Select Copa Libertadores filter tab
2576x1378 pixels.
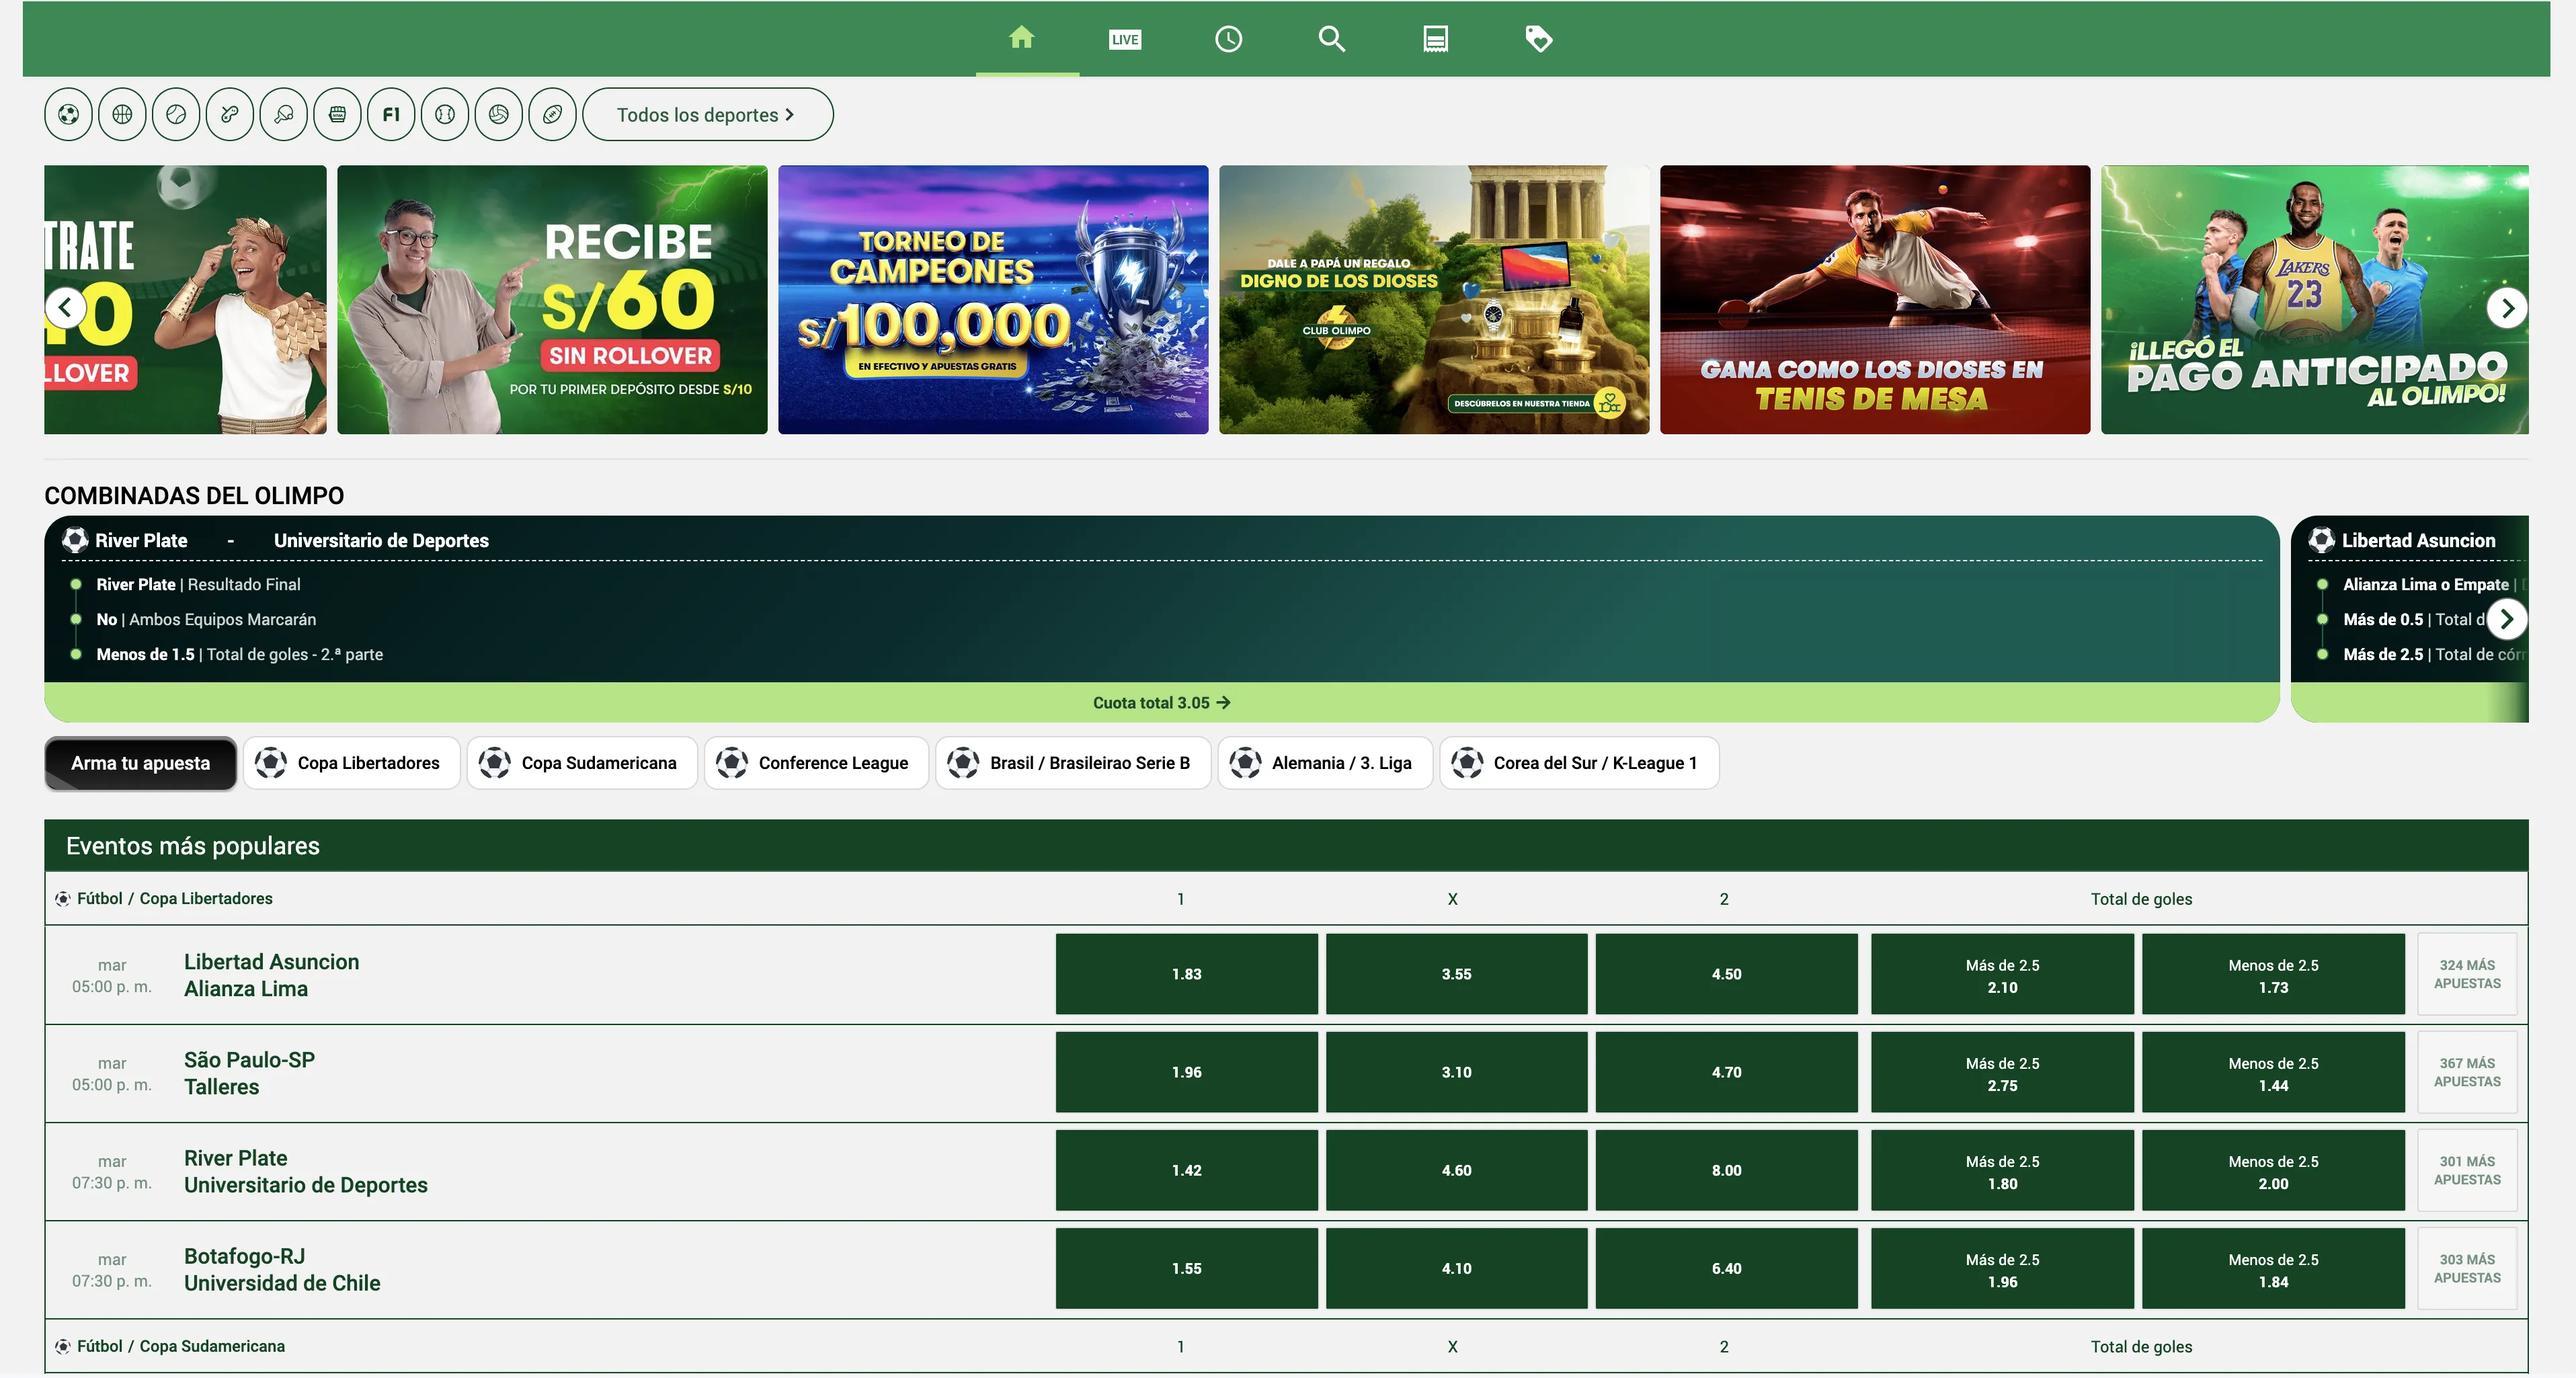click(351, 763)
